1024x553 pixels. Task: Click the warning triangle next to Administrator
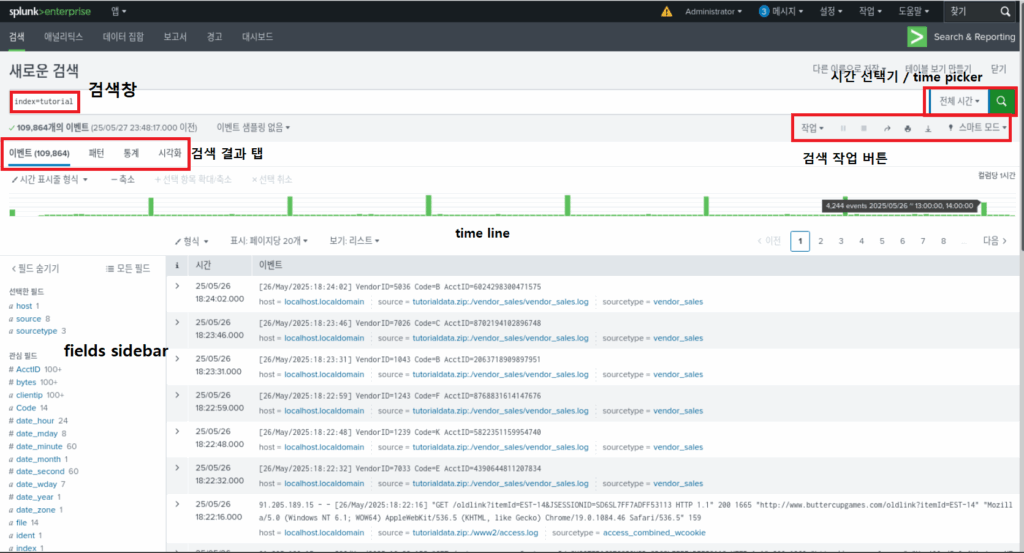666,11
